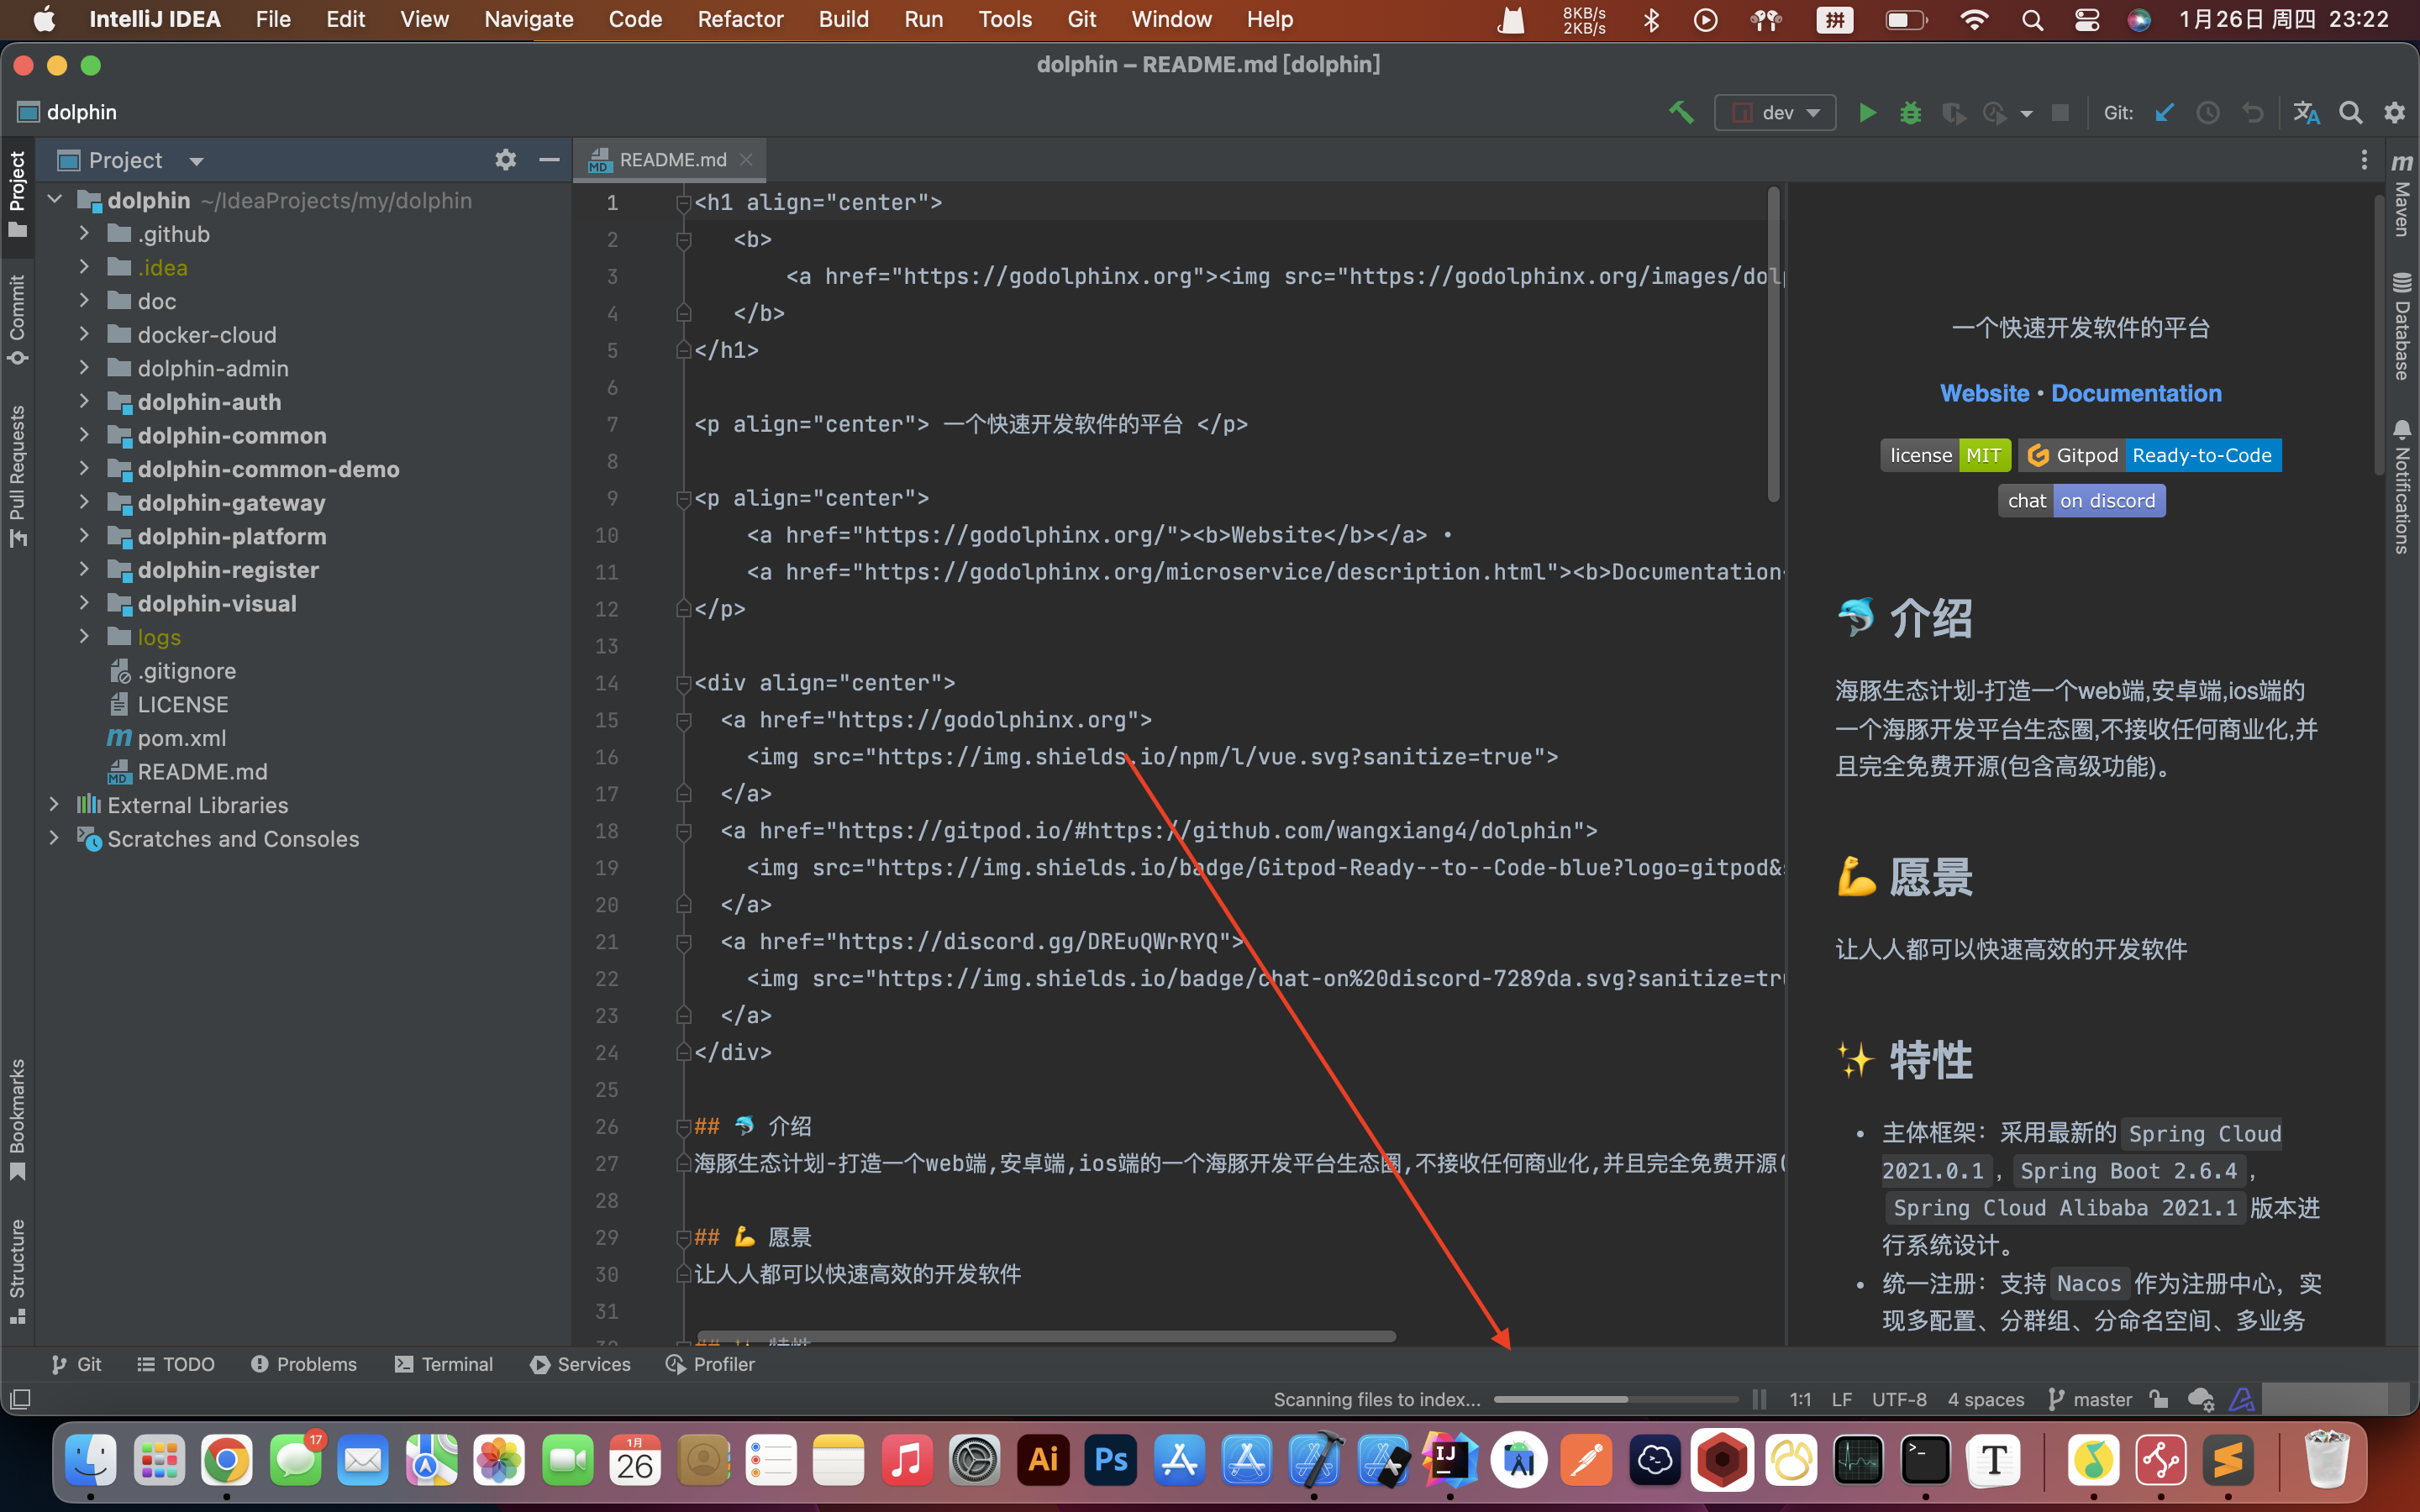Toggle the read-only lock in the status bar
Image resolution: width=2420 pixels, height=1512 pixels.
pos(2158,1399)
